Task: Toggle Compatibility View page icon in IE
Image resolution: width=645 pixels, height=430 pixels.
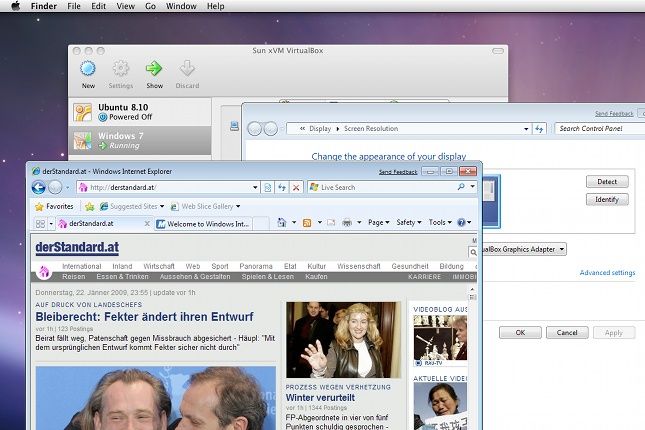Action: click(267, 187)
